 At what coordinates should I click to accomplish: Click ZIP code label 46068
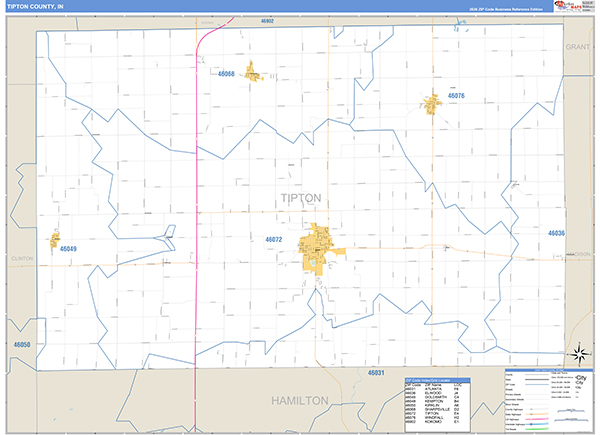point(226,74)
